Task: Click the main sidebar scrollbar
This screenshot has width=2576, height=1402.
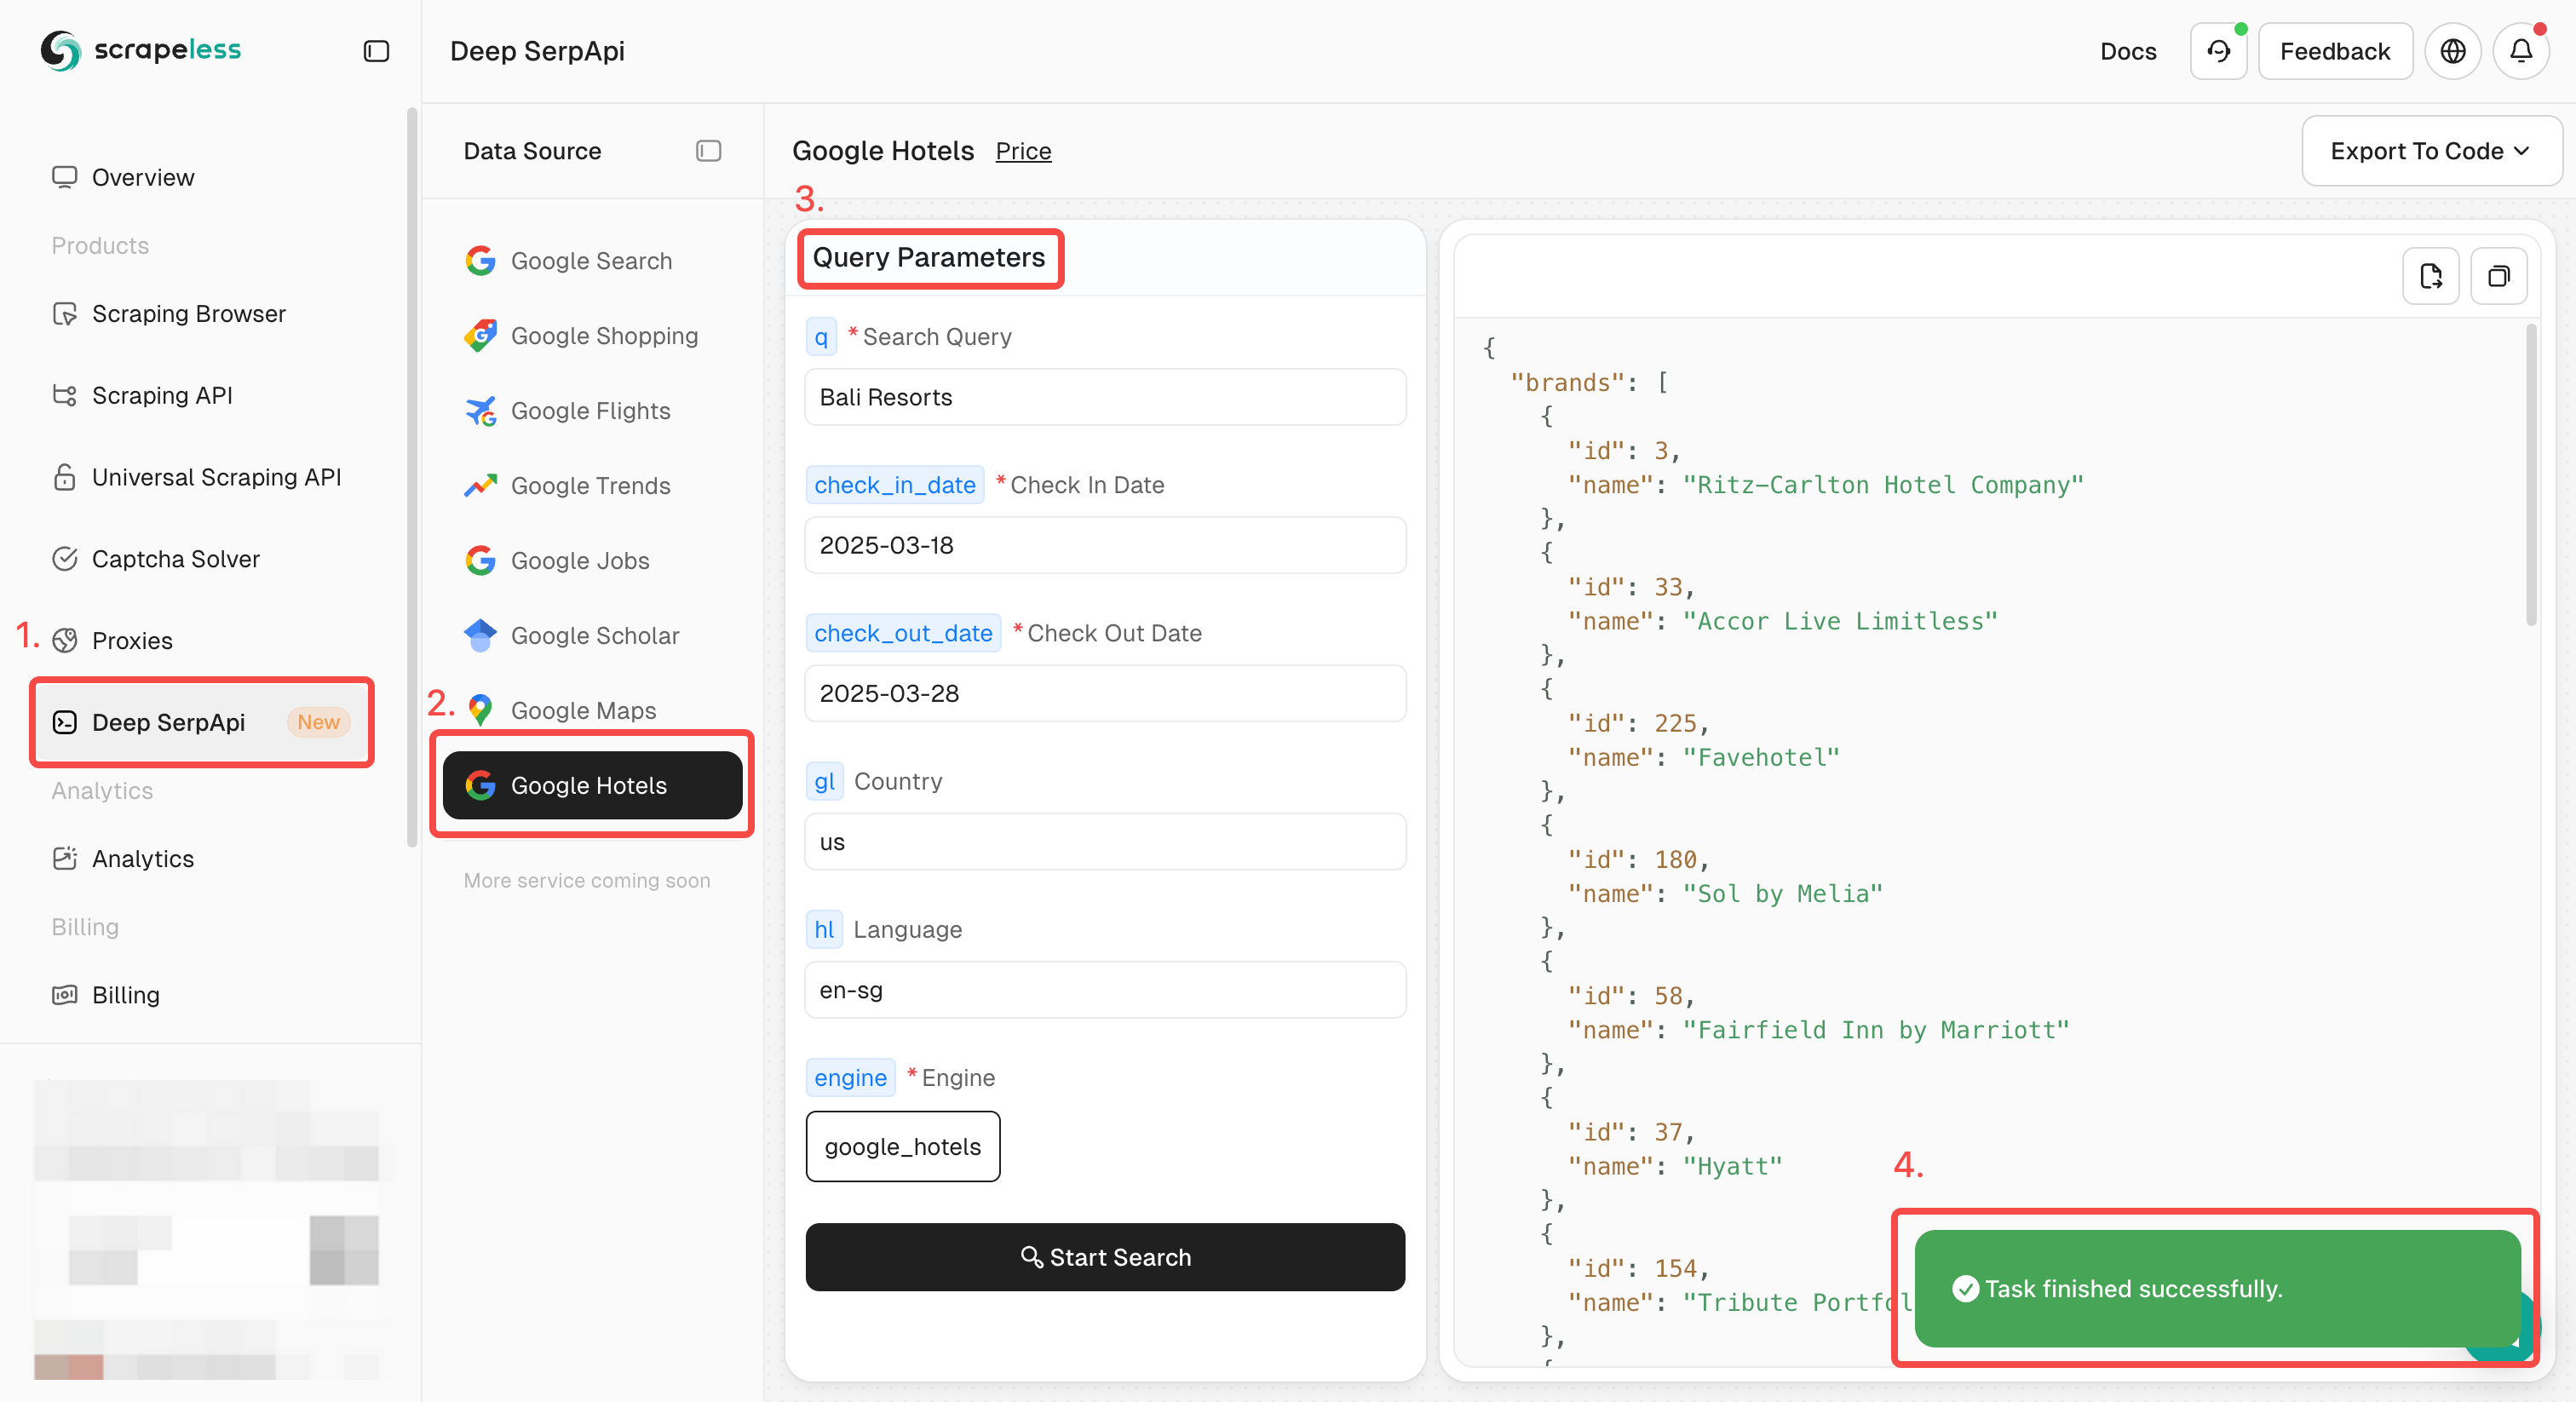Action: tap(411, 478)
